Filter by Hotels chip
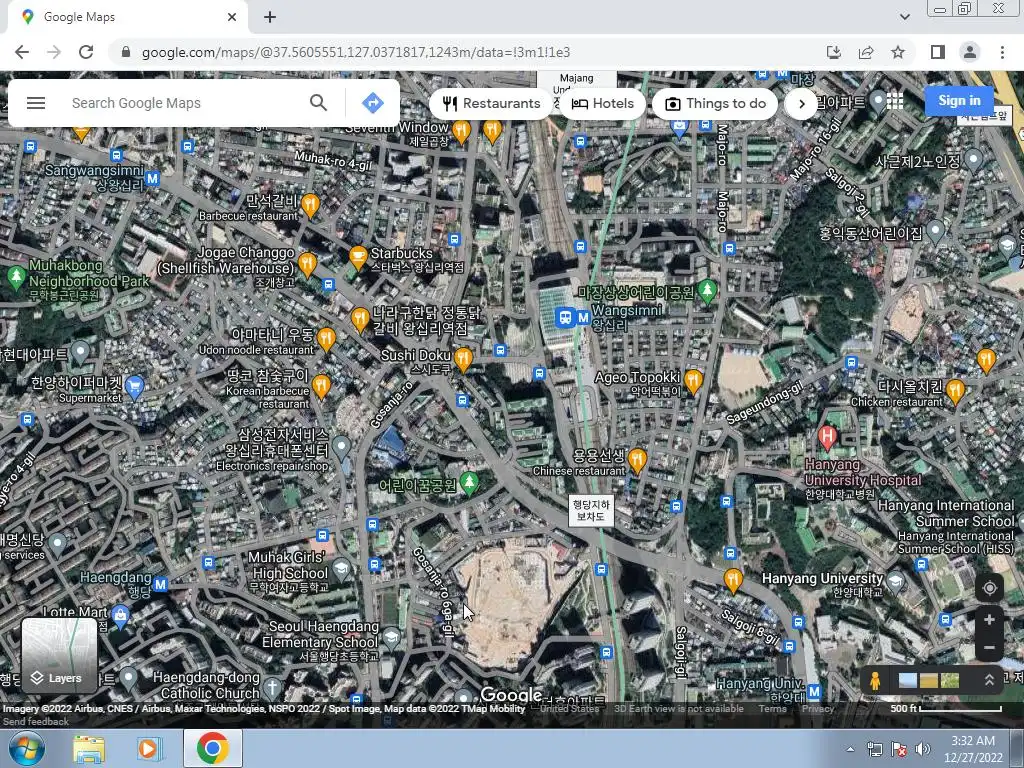Screen dimensions: 1024x768 coord(602,103)
